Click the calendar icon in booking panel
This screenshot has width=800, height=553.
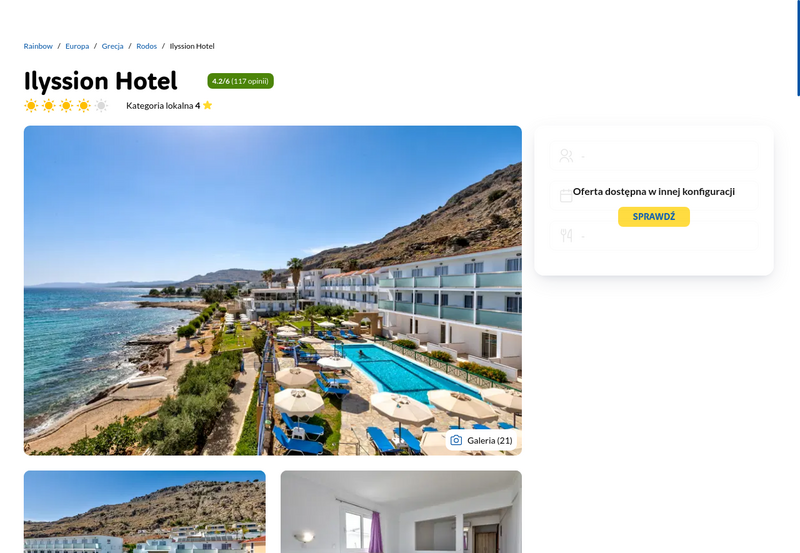[x=566, y=195]
